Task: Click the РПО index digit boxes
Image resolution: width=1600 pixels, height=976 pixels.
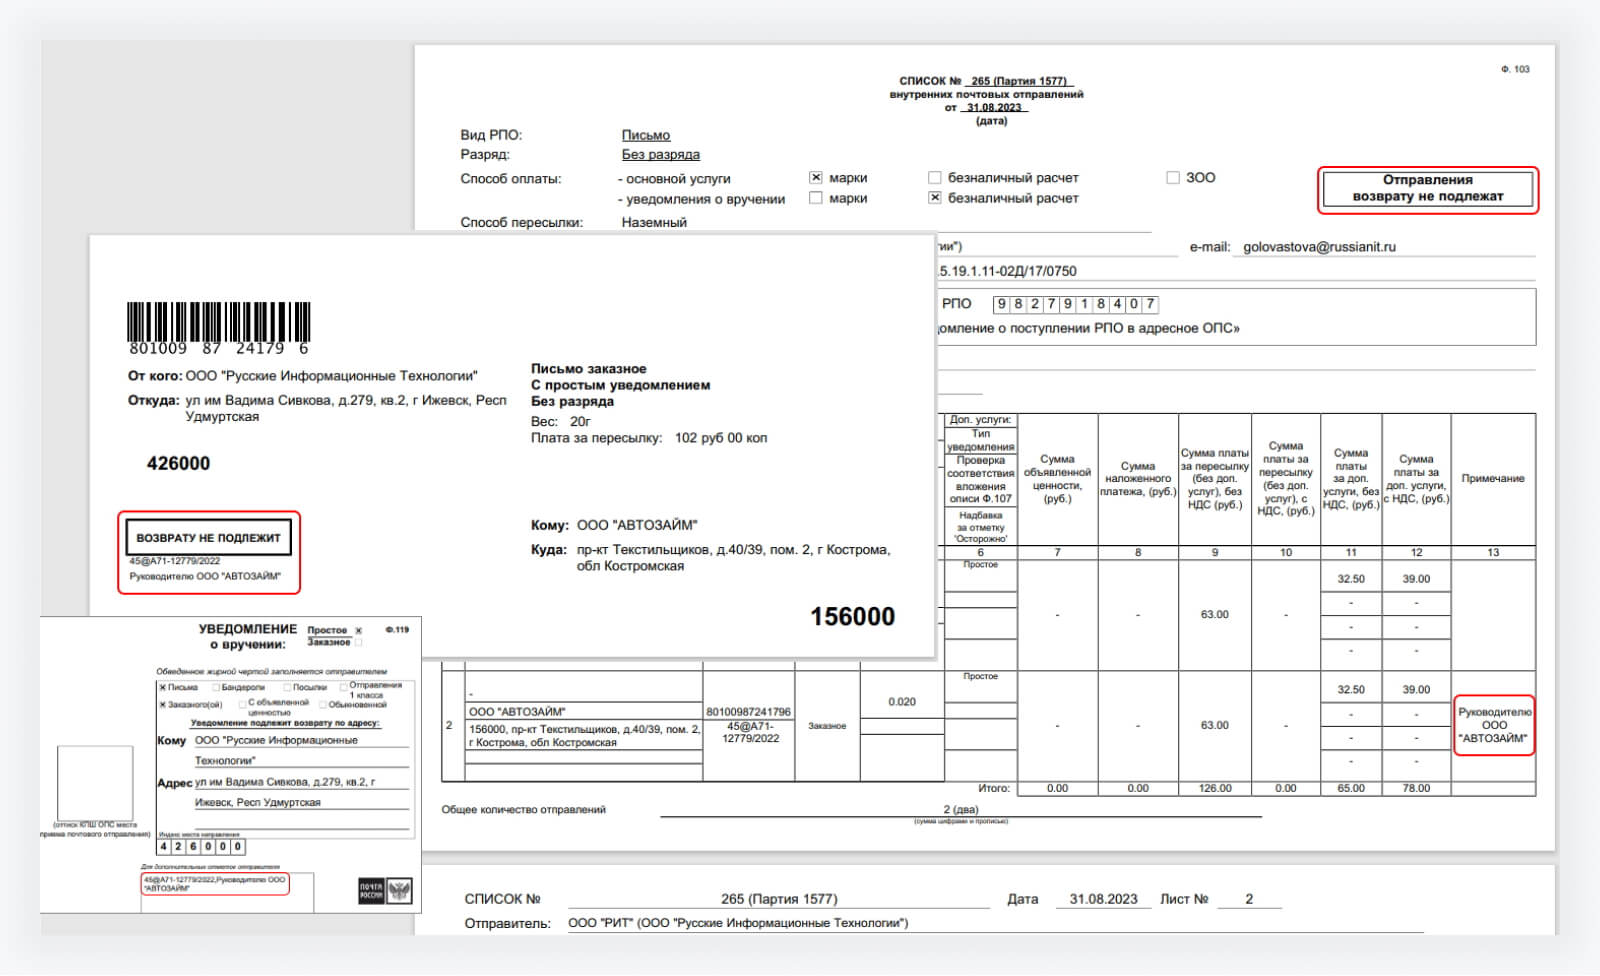Action: pos(1075,304)
